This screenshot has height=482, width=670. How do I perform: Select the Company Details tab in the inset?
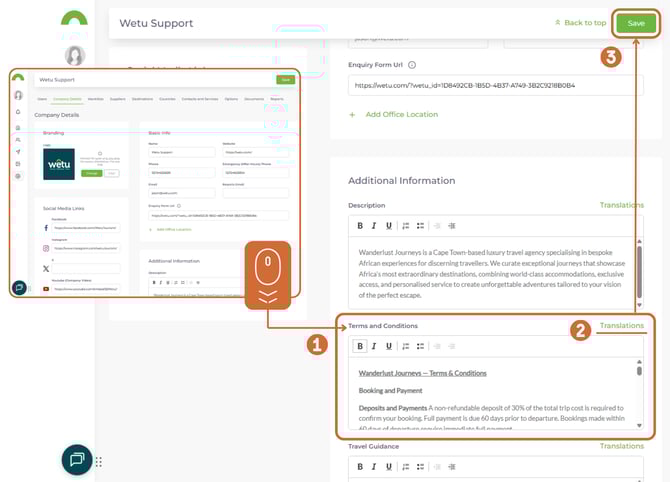click(x=67, y=99)
